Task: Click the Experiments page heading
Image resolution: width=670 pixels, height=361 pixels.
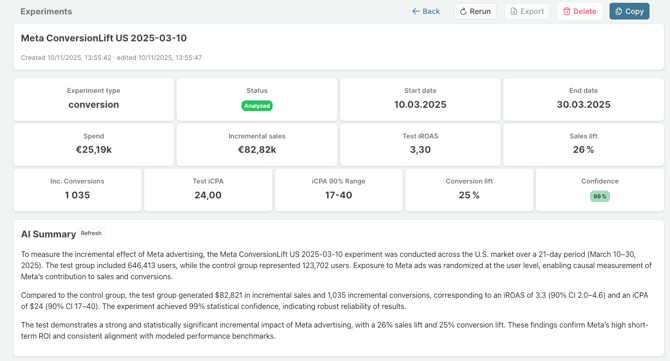Action: (x=46, y=12)
